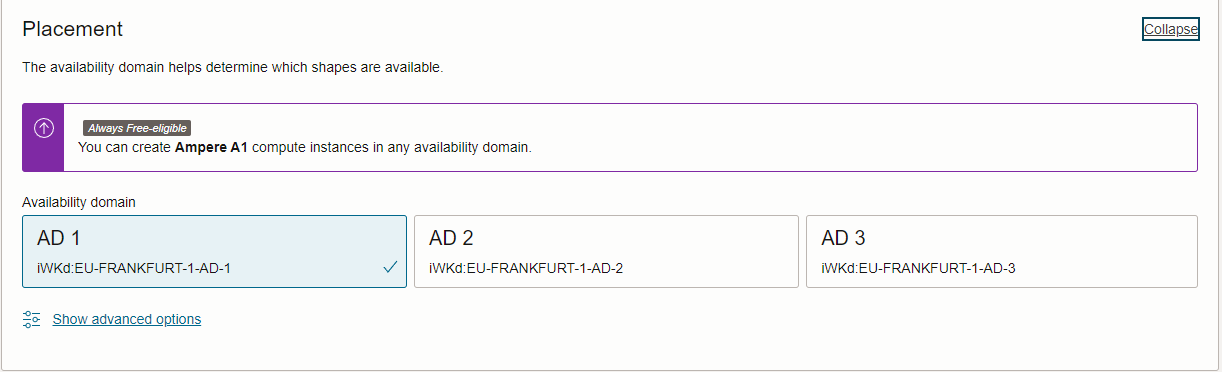Image resolution: width=1222 pixels, height=372 pixels.
Task: Click the availability domain description sentence
Action: pyautogui.click(x=232, y=68)
